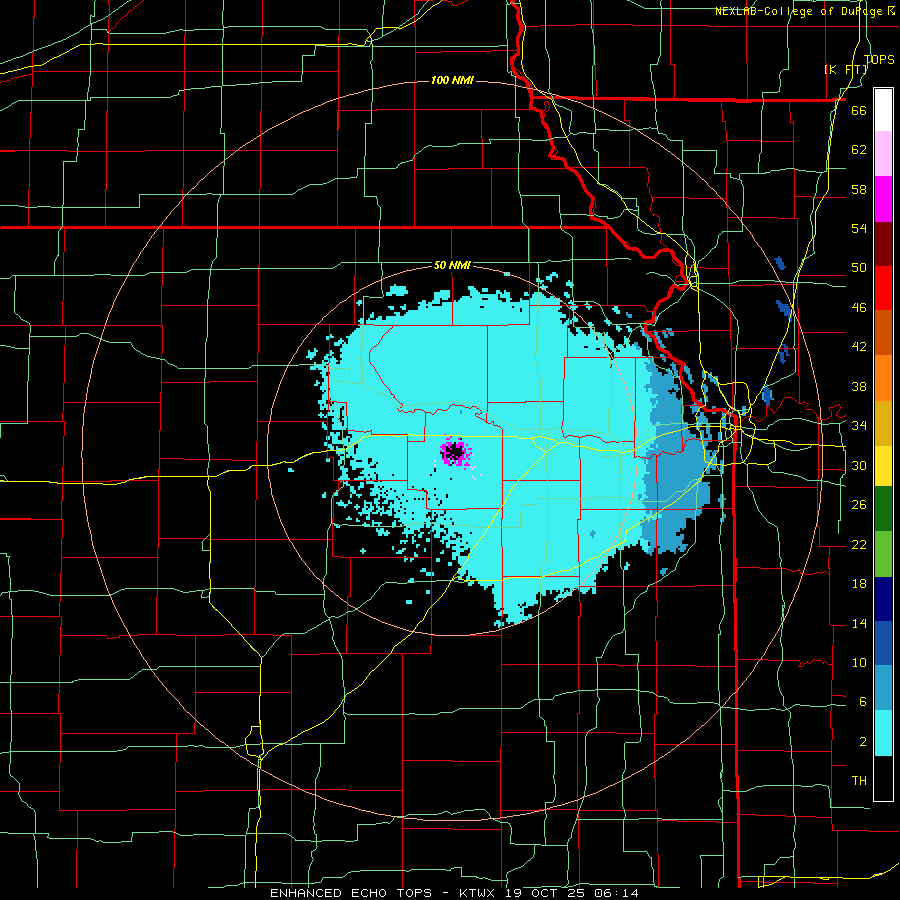Click the '50 NMI' range ring label

click(x=452, y=265)
